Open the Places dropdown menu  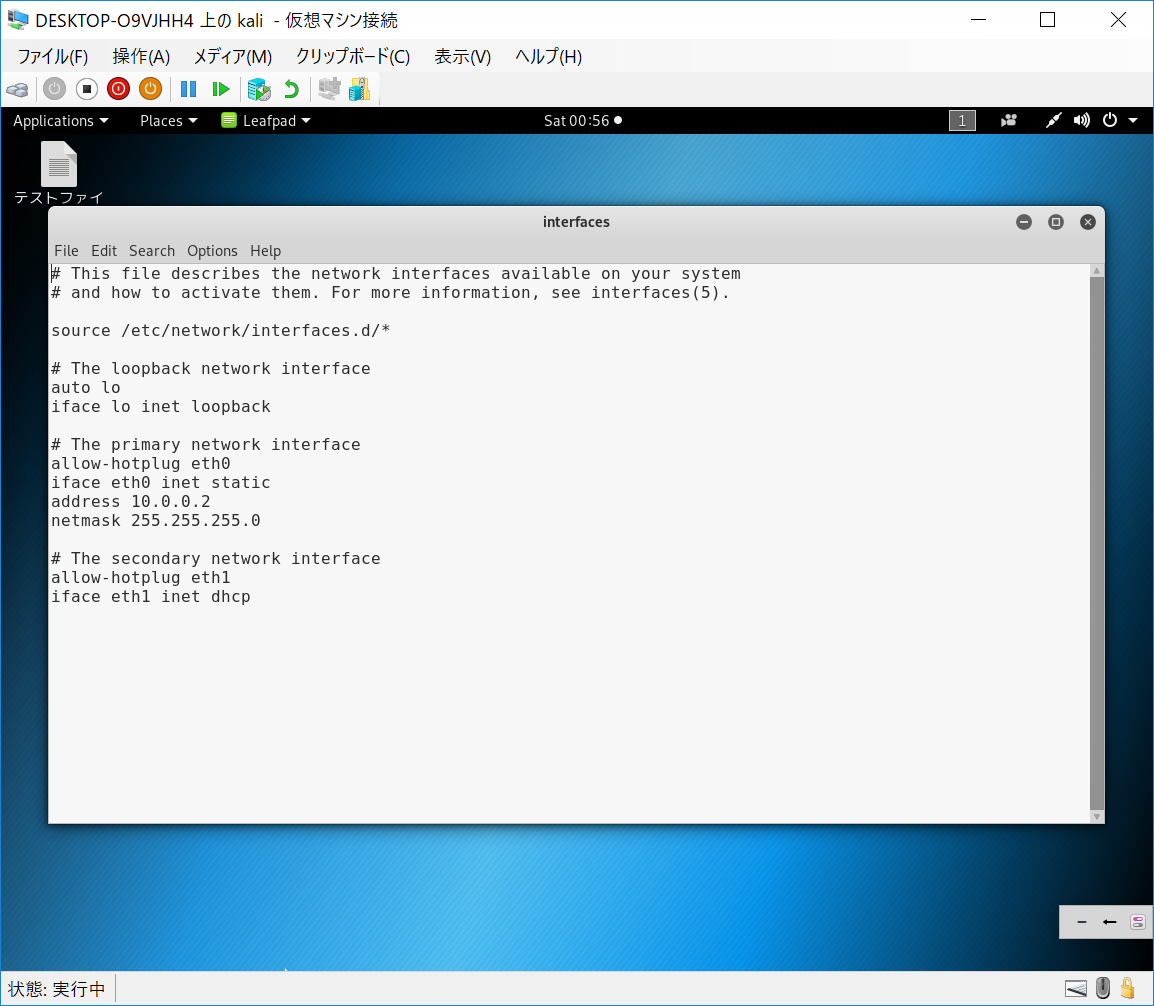point(168,121)
